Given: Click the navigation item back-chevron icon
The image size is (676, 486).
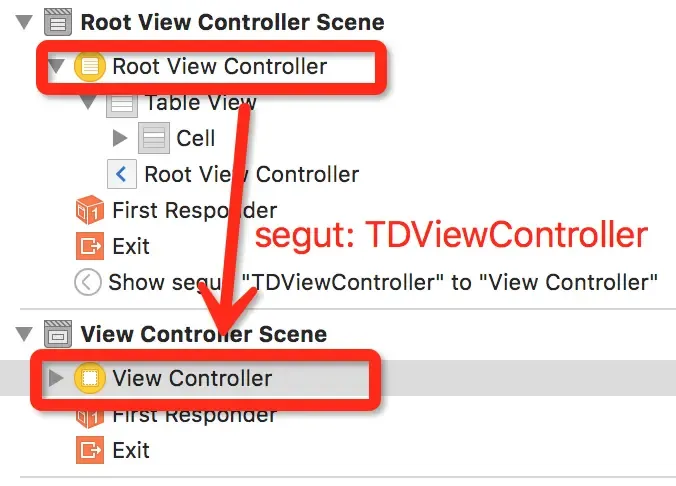Looking at the screenshot, I should pos(122,174).
